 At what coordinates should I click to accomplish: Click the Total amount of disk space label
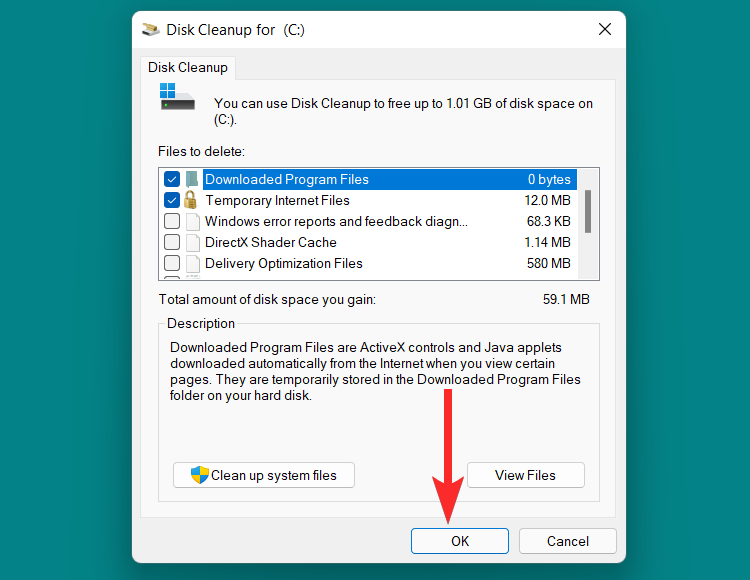pos(267,299)
